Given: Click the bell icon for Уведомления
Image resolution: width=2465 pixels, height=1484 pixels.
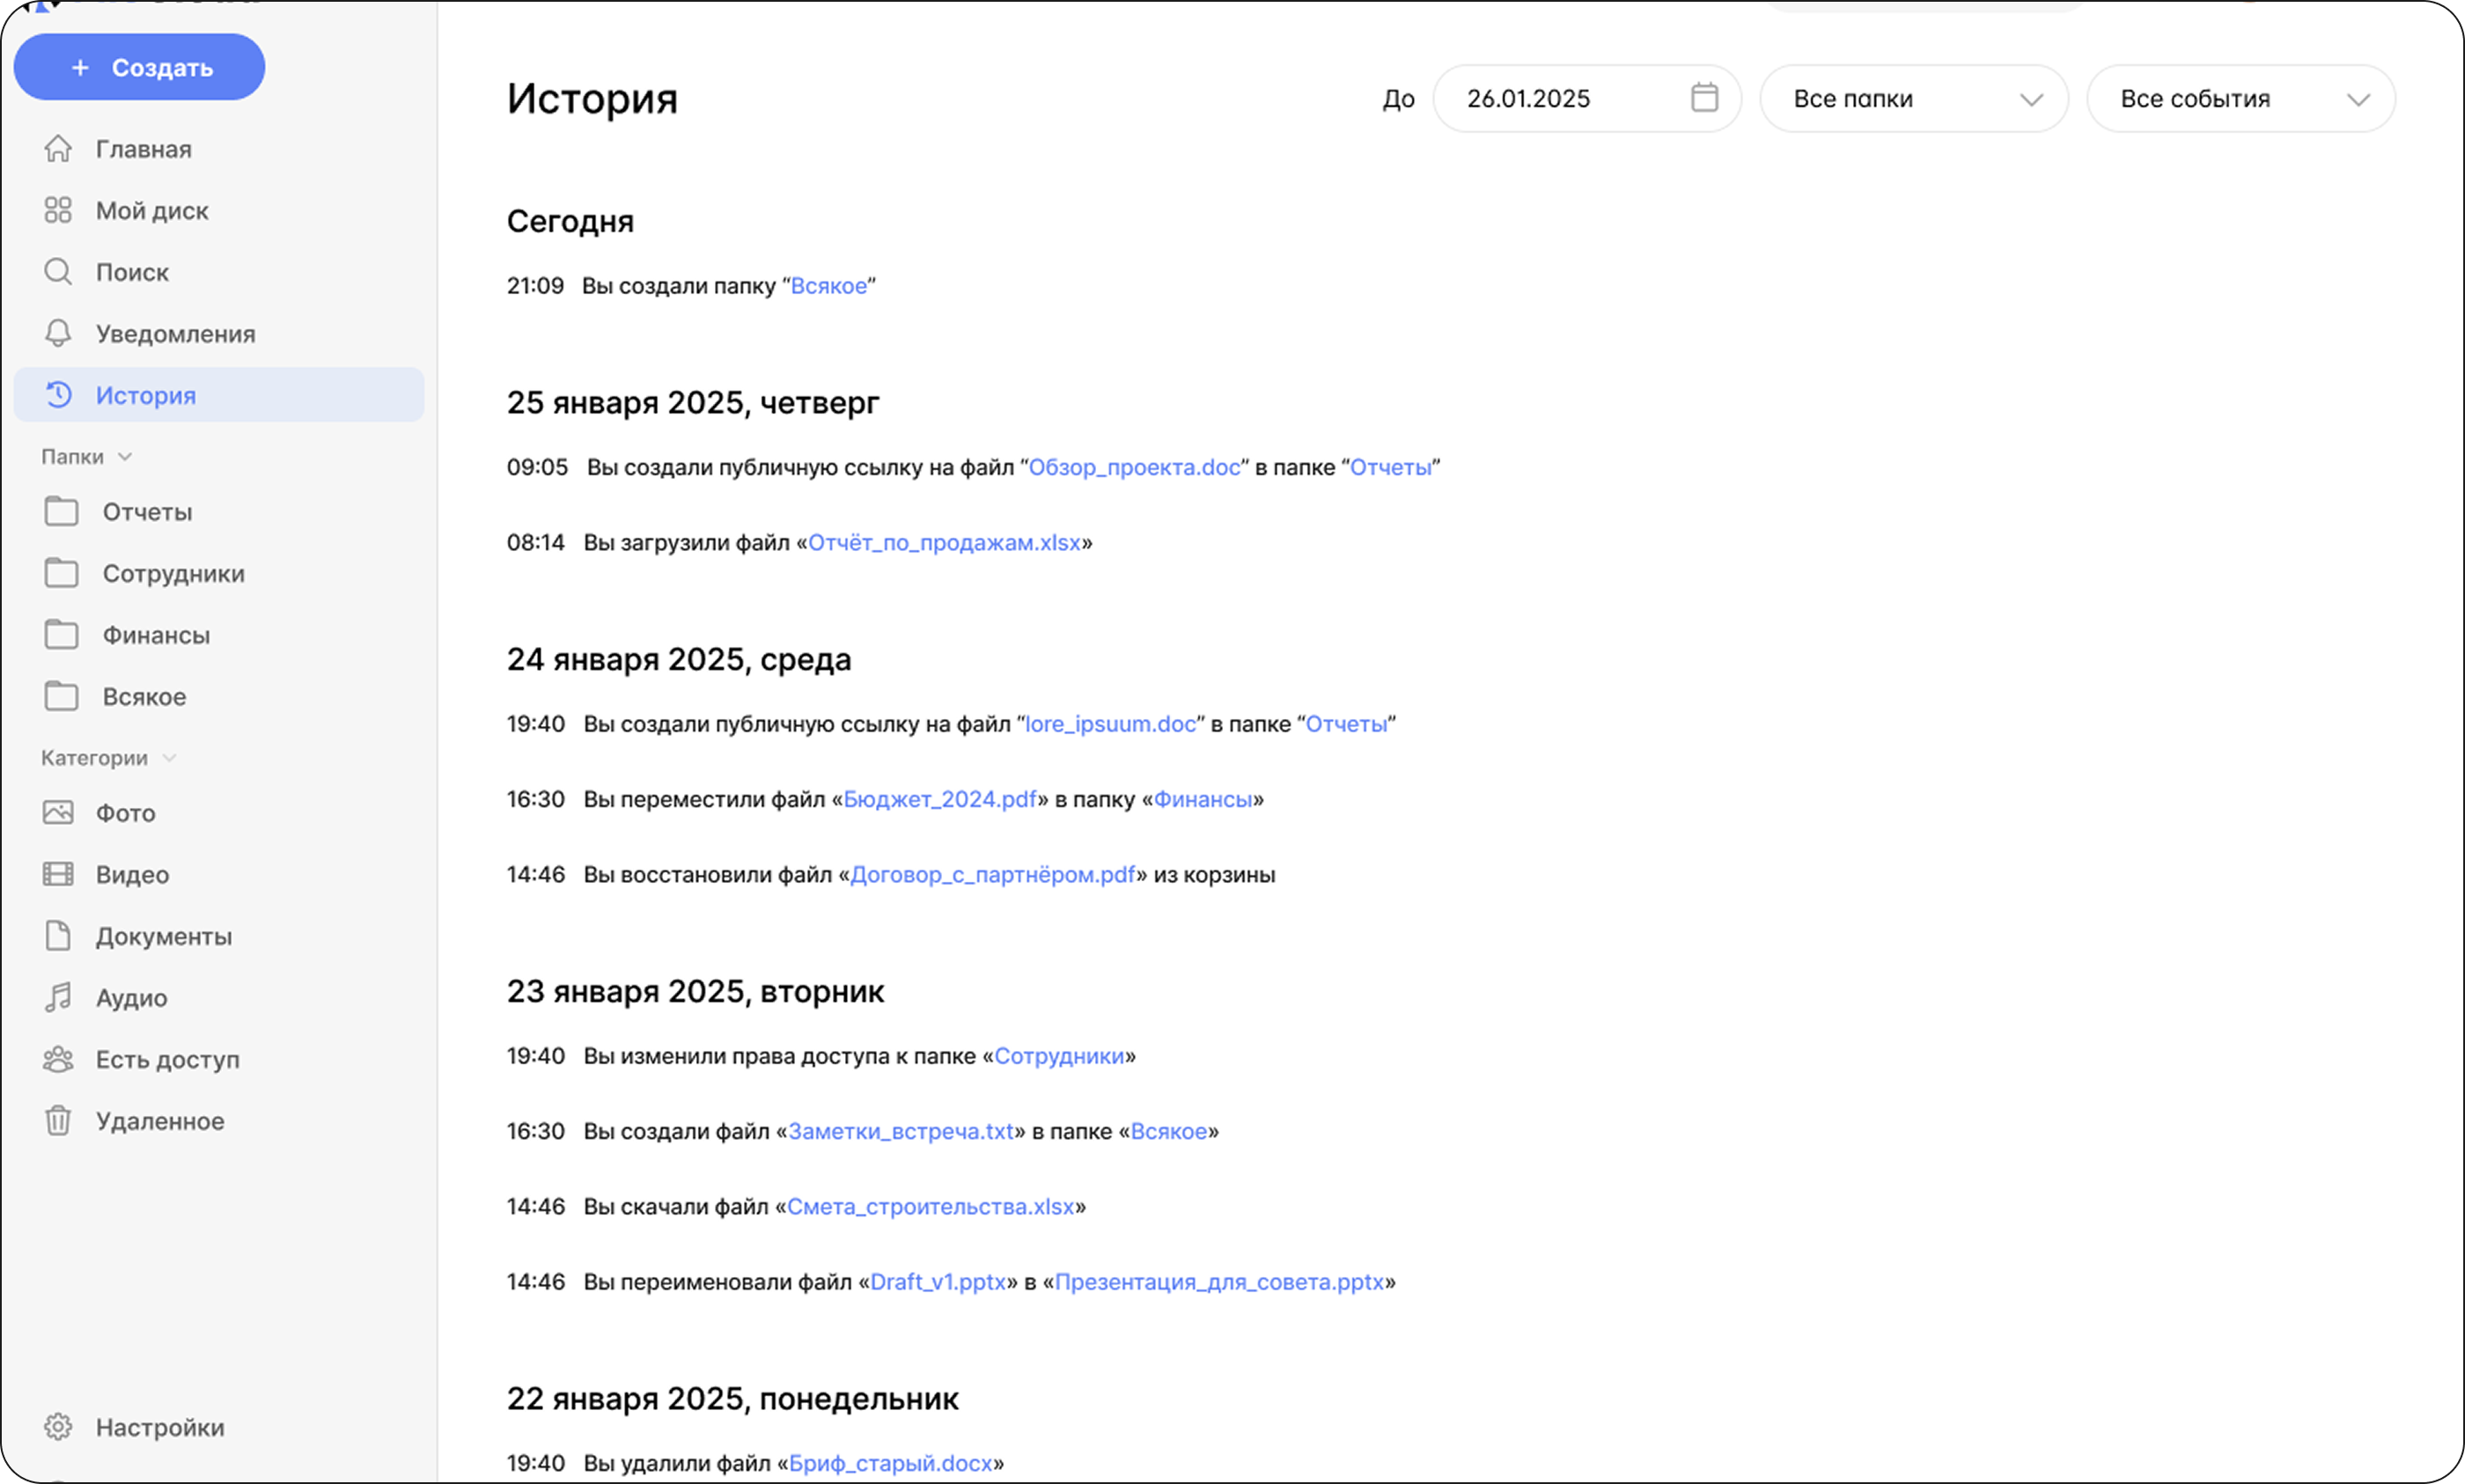Looking at the screenshot, I should (58, 334).
